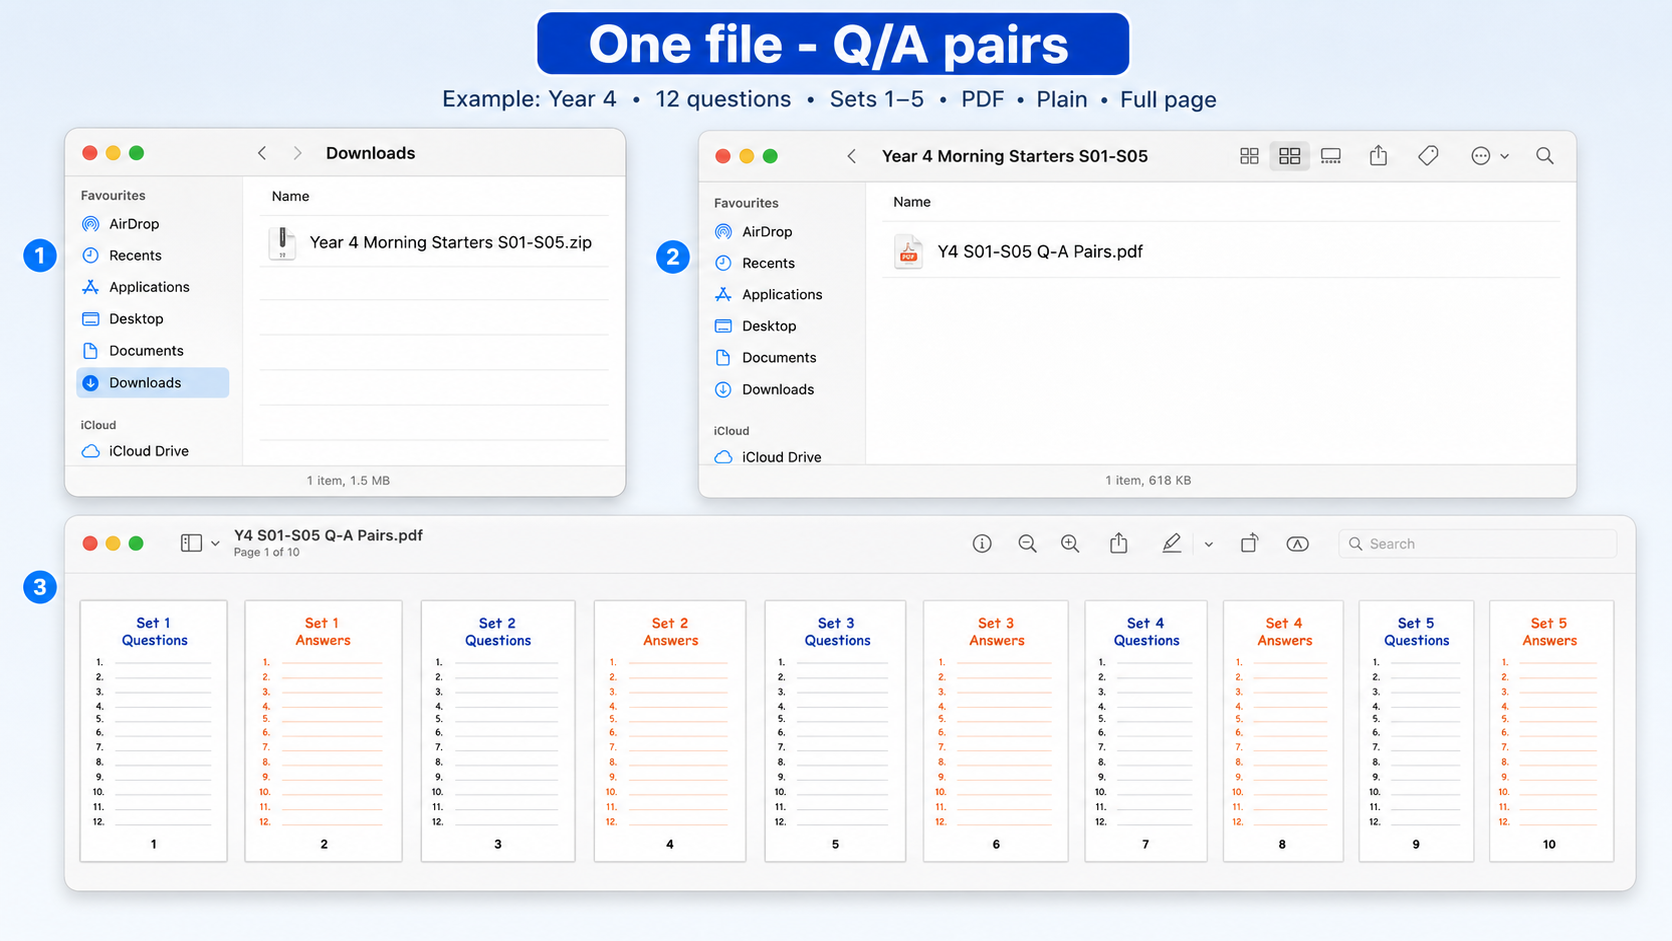Click the Y4 S01-S05 Q-A Pairs.pdf Preview title
Viewport: 1672px width, 941px height.
pyautogui.click(x=328, y=535)
